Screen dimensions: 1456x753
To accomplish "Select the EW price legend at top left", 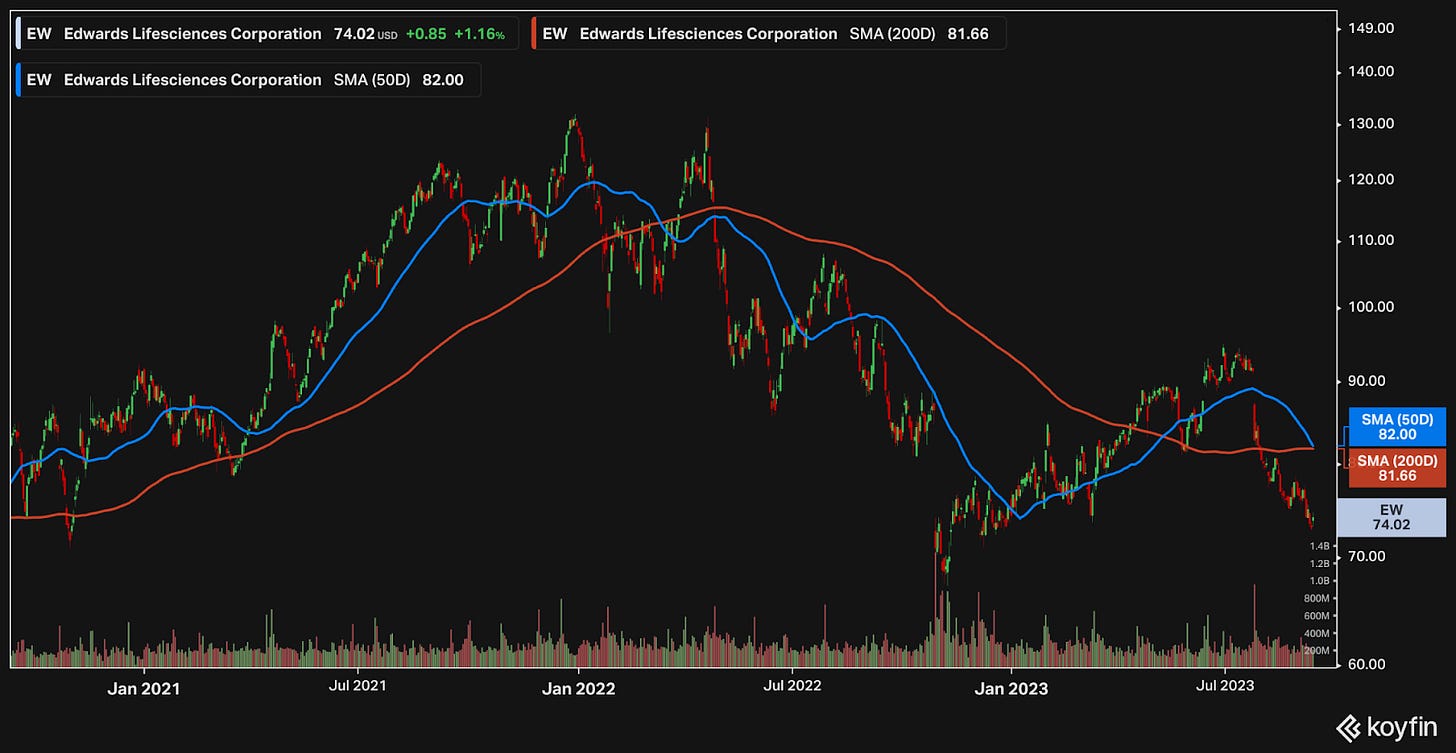I will (x=268, y=33).
